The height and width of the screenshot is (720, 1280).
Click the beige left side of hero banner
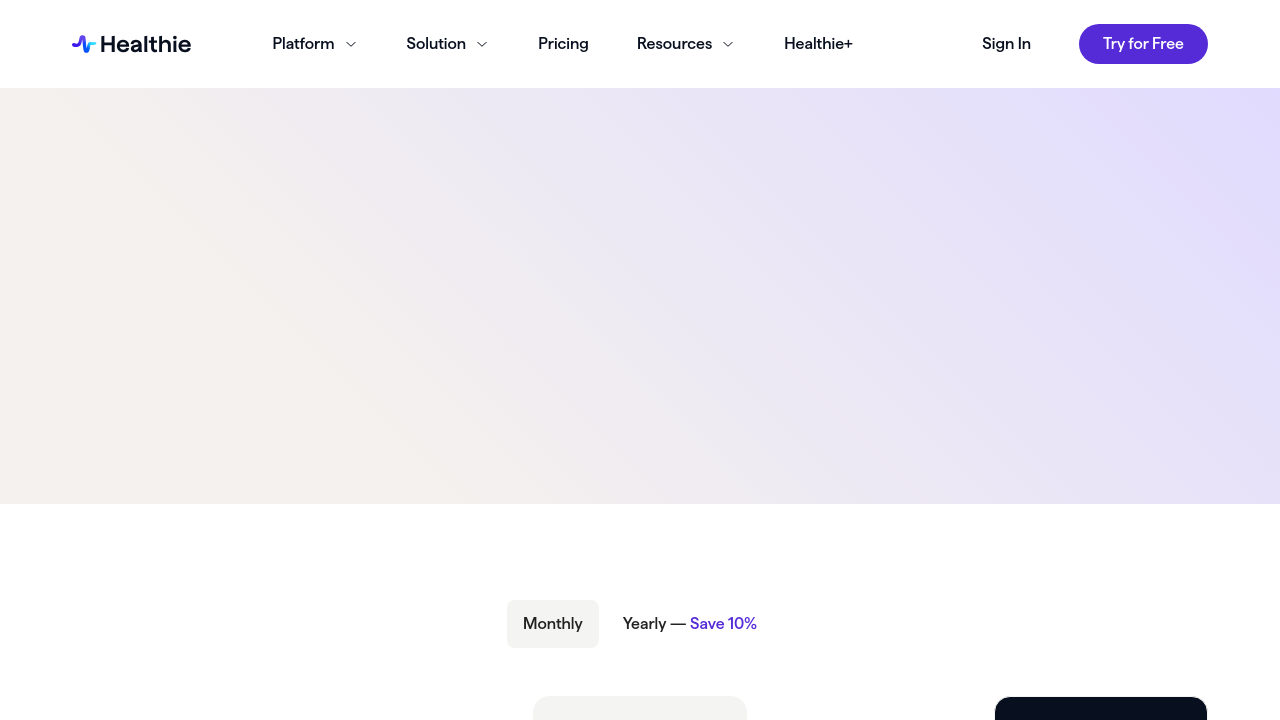pyautogui.click(x=150, y=300)
